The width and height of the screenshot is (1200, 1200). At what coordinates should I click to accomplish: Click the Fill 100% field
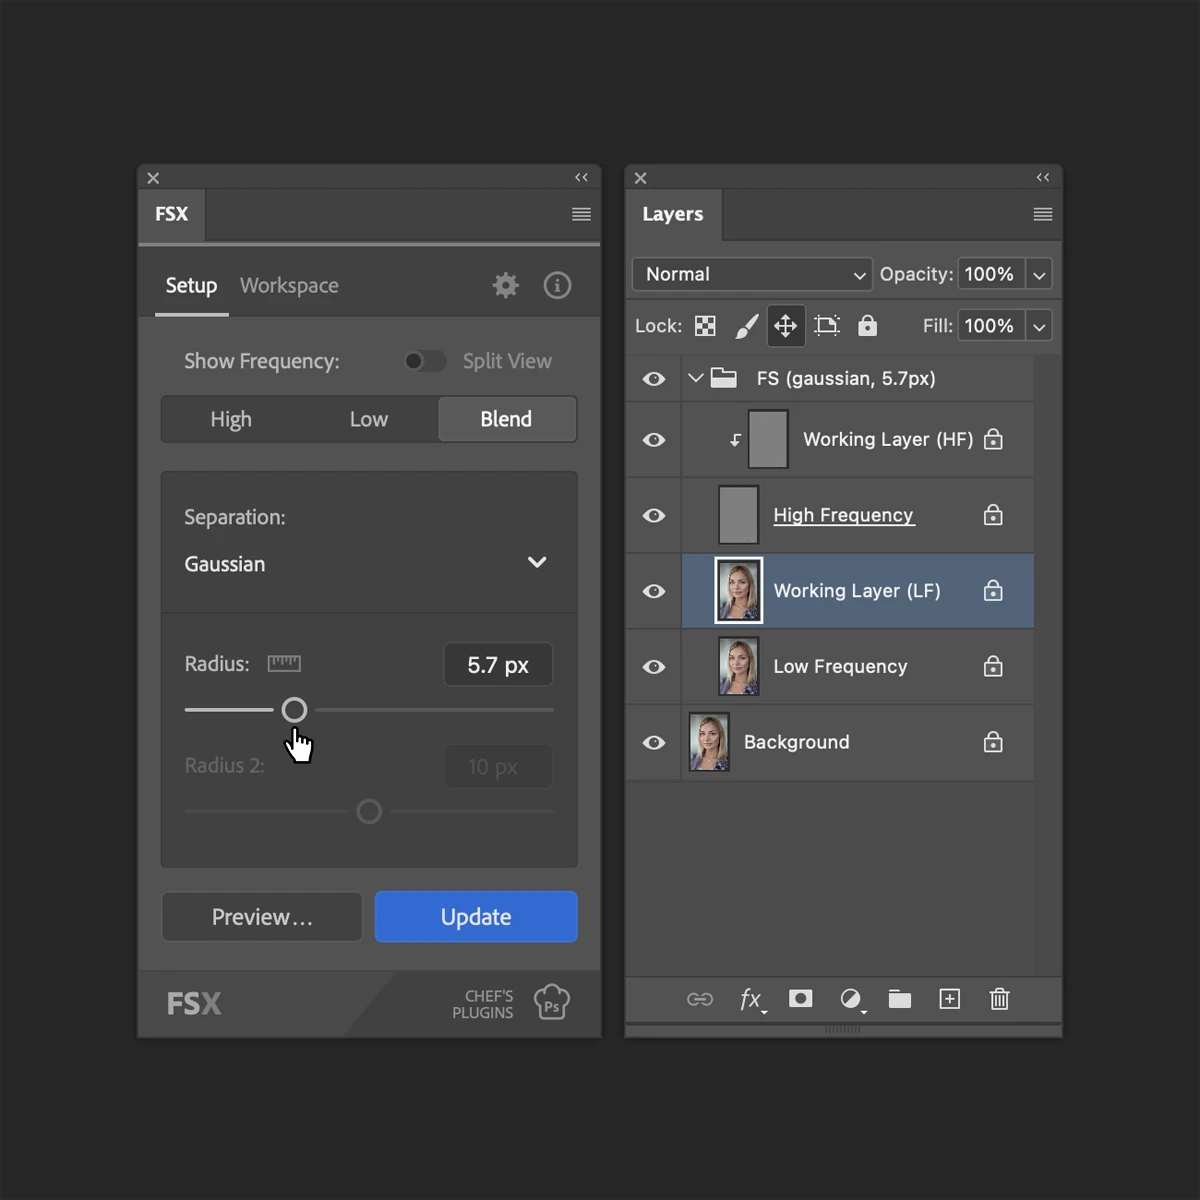(990, 326)
